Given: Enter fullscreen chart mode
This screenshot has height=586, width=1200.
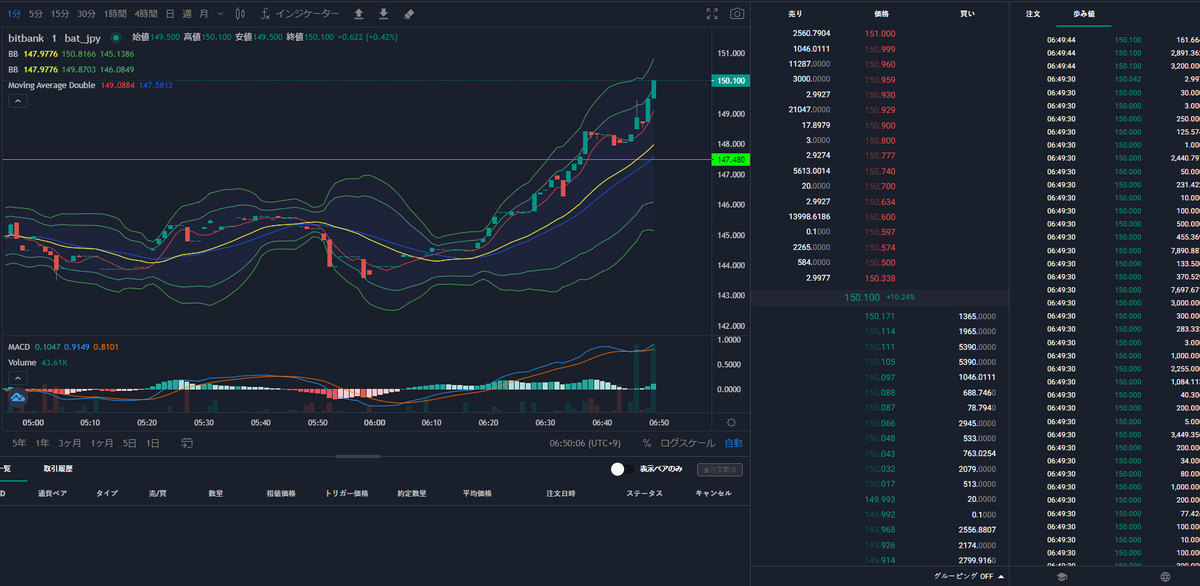Looking at the screenshot, I should [712, 14].
